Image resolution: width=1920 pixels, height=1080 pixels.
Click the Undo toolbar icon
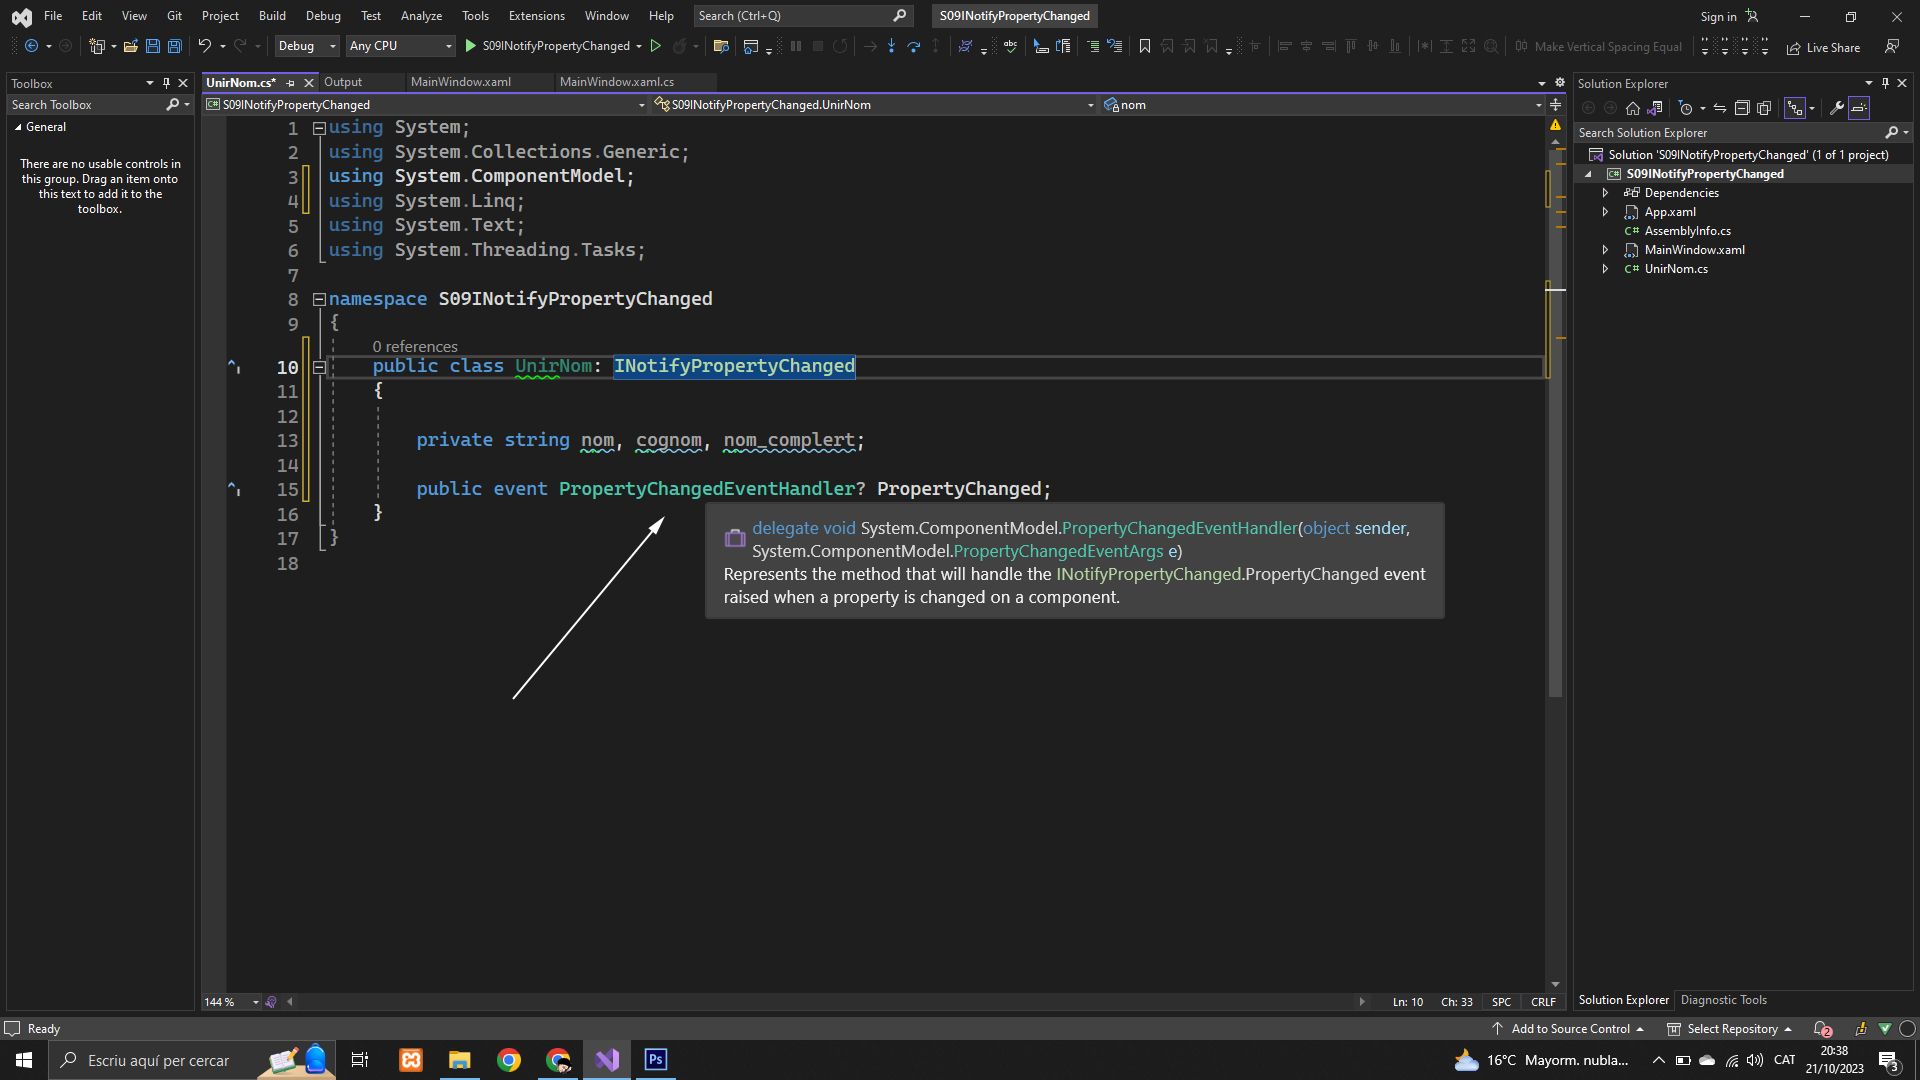[x=204, y=46]
